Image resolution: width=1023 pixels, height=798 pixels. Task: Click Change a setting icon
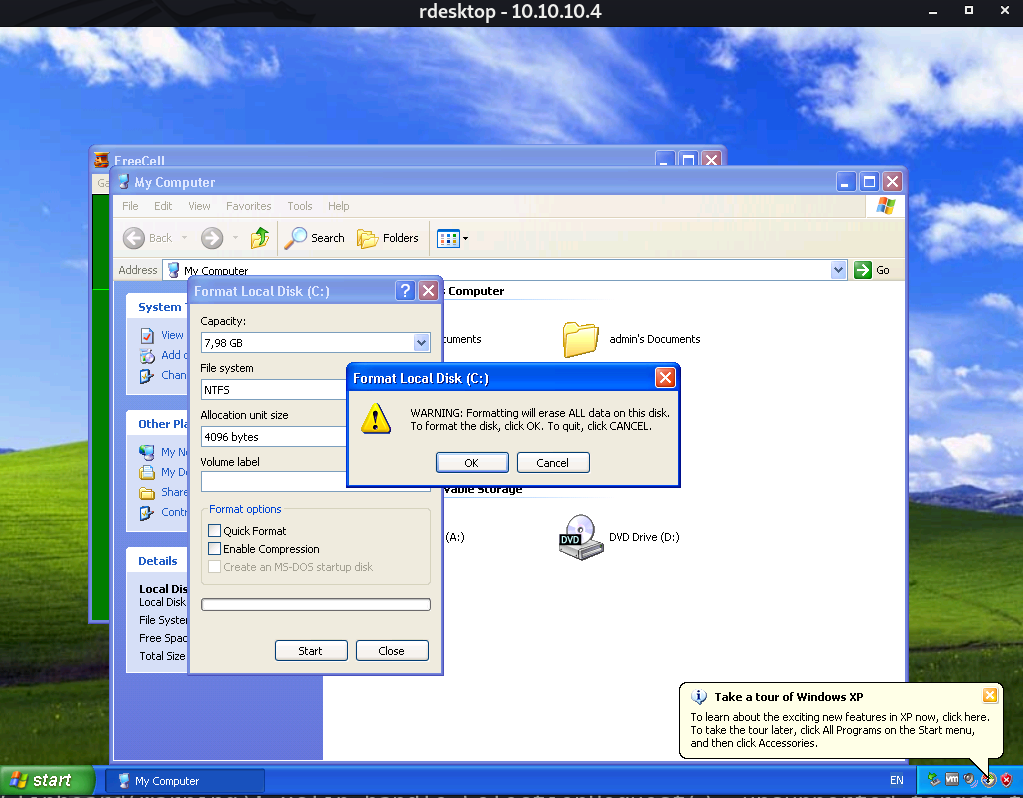pos(147,376)
